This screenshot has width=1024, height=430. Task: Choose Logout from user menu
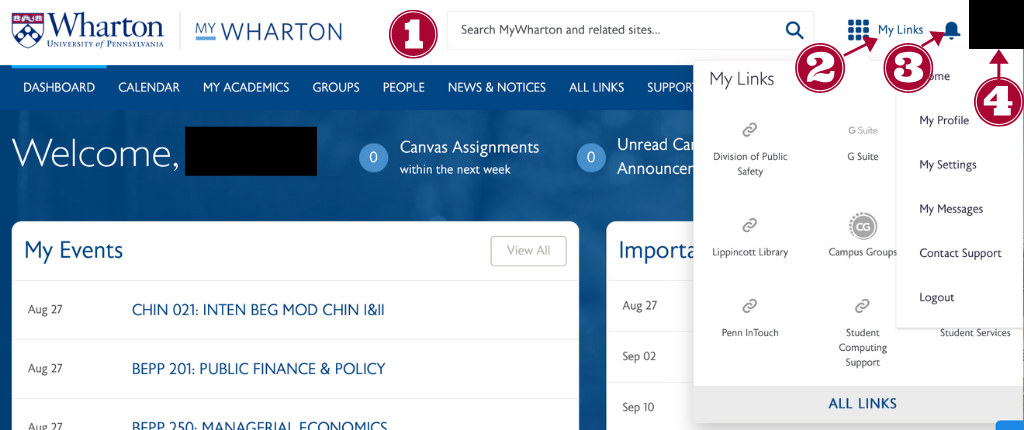pyautogui.click(x=936, y=297)
